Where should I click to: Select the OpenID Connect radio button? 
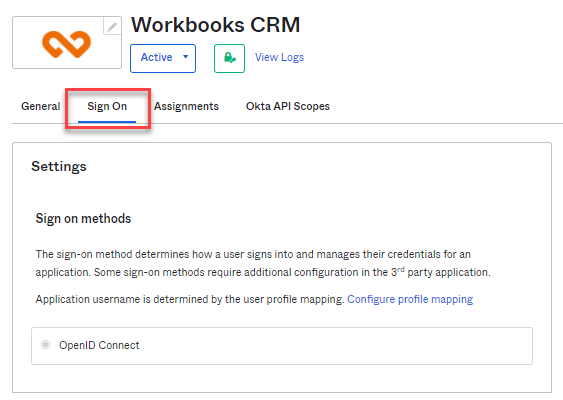(45, 345)
